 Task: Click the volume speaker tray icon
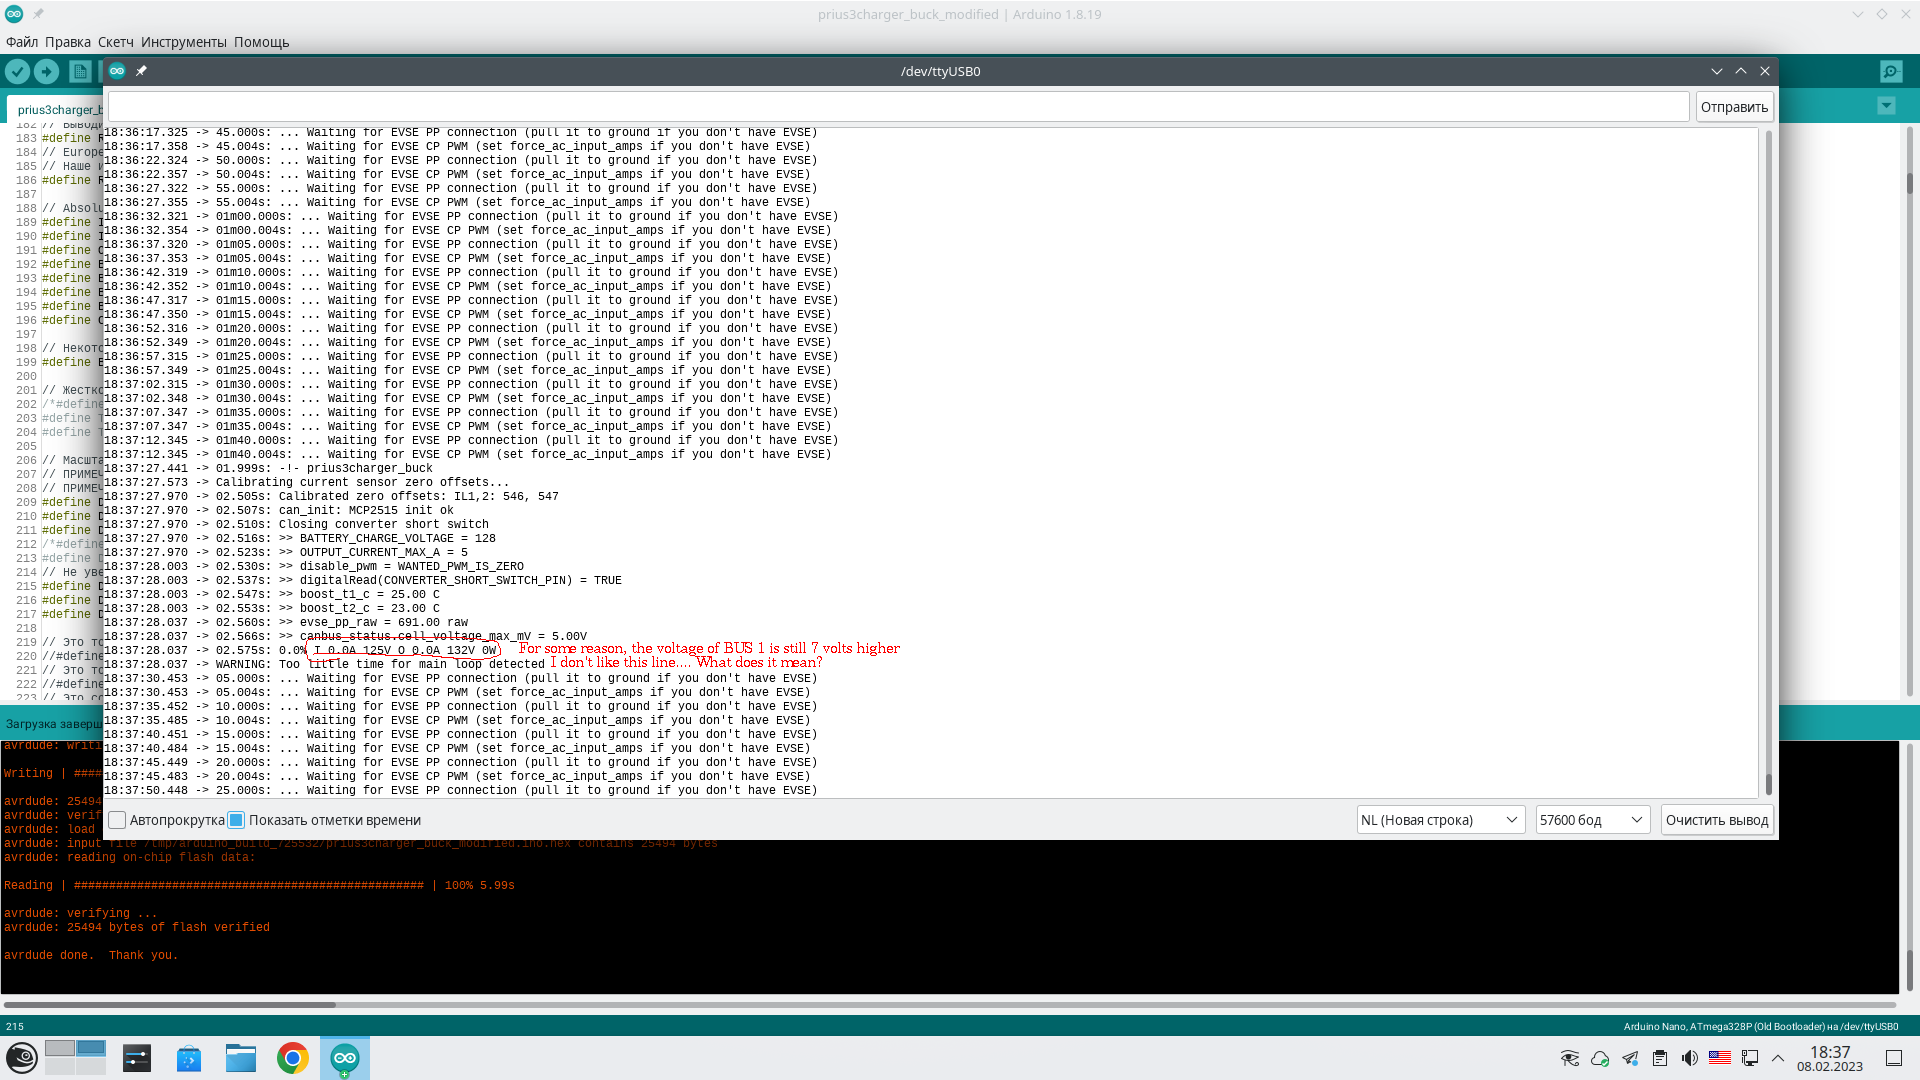(1689, 1058)
